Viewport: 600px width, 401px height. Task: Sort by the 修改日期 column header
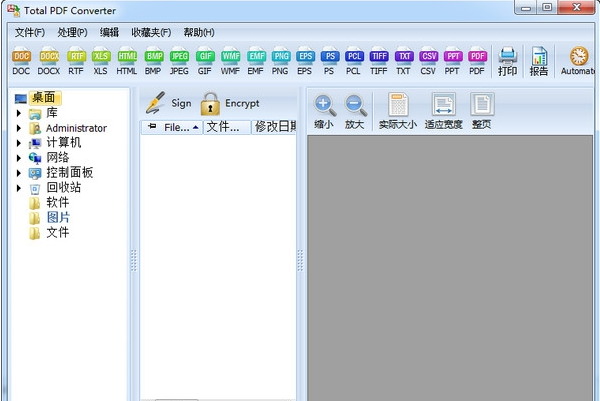pyautogui.click(x=275, y=127)
